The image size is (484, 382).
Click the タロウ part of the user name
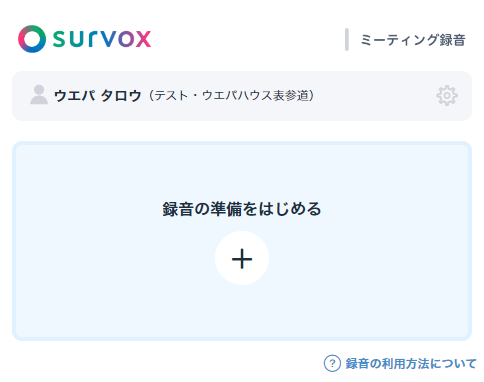pos(121,96)
